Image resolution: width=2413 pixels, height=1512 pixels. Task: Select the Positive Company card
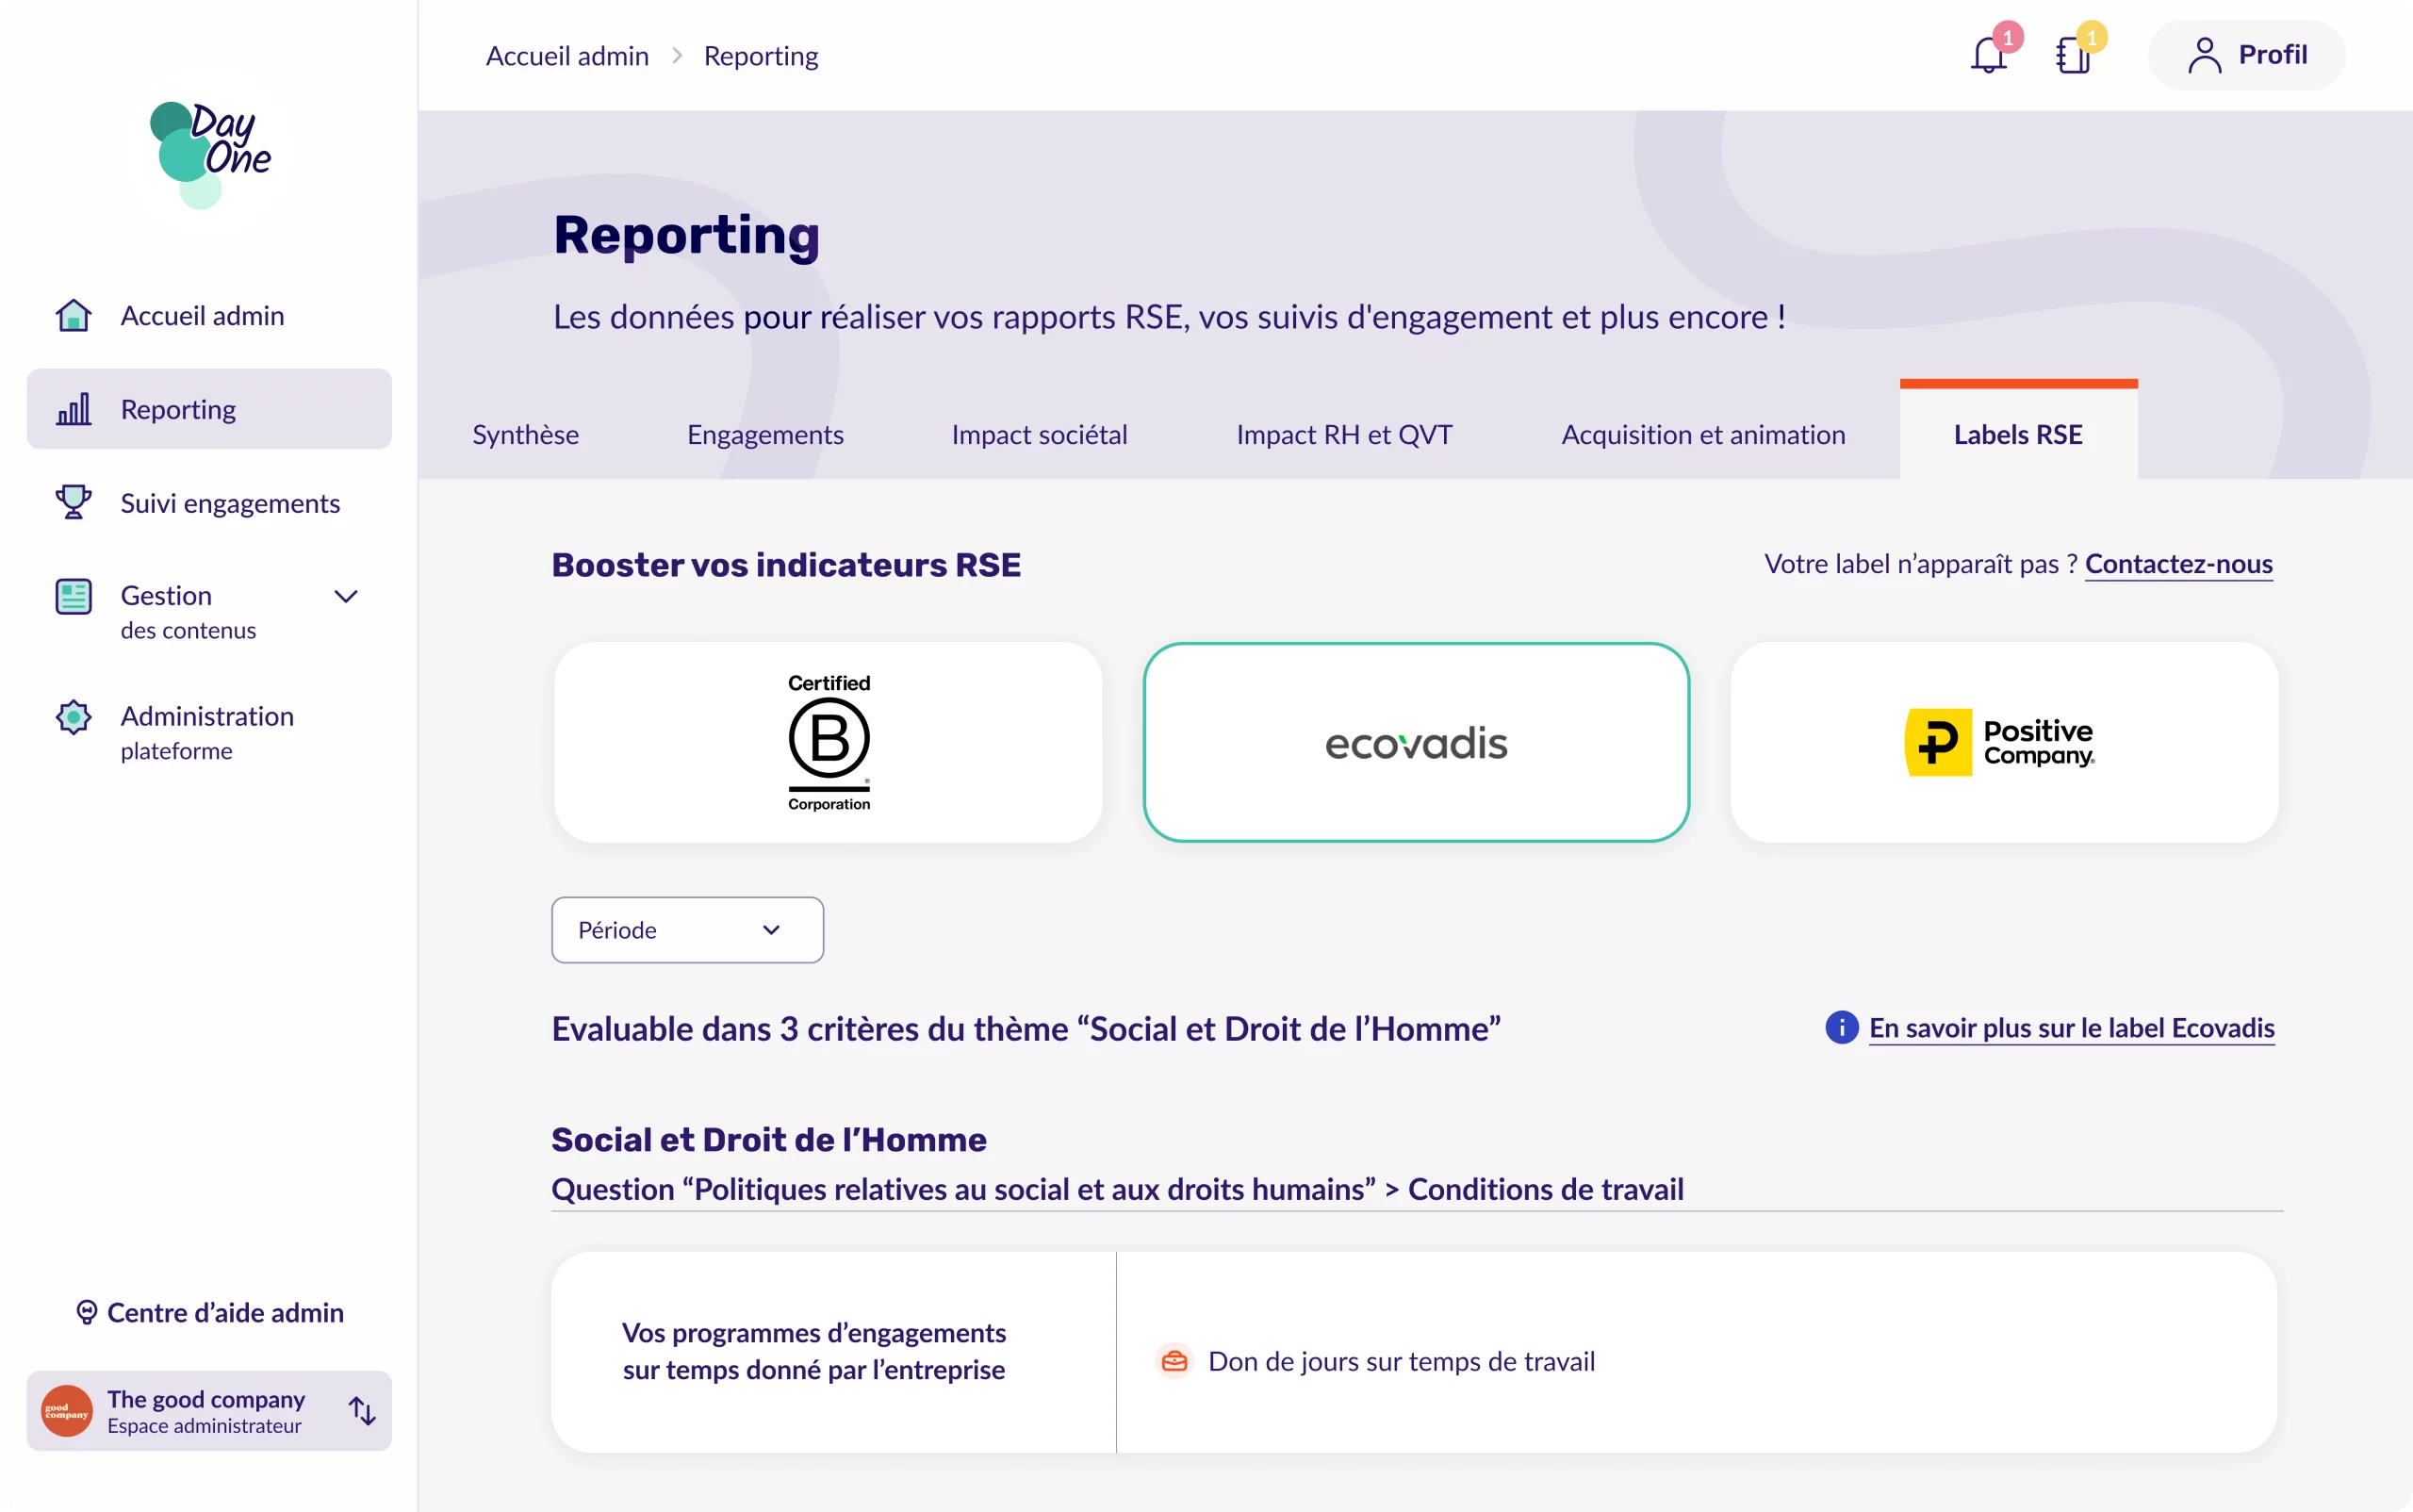[2004, 742]
